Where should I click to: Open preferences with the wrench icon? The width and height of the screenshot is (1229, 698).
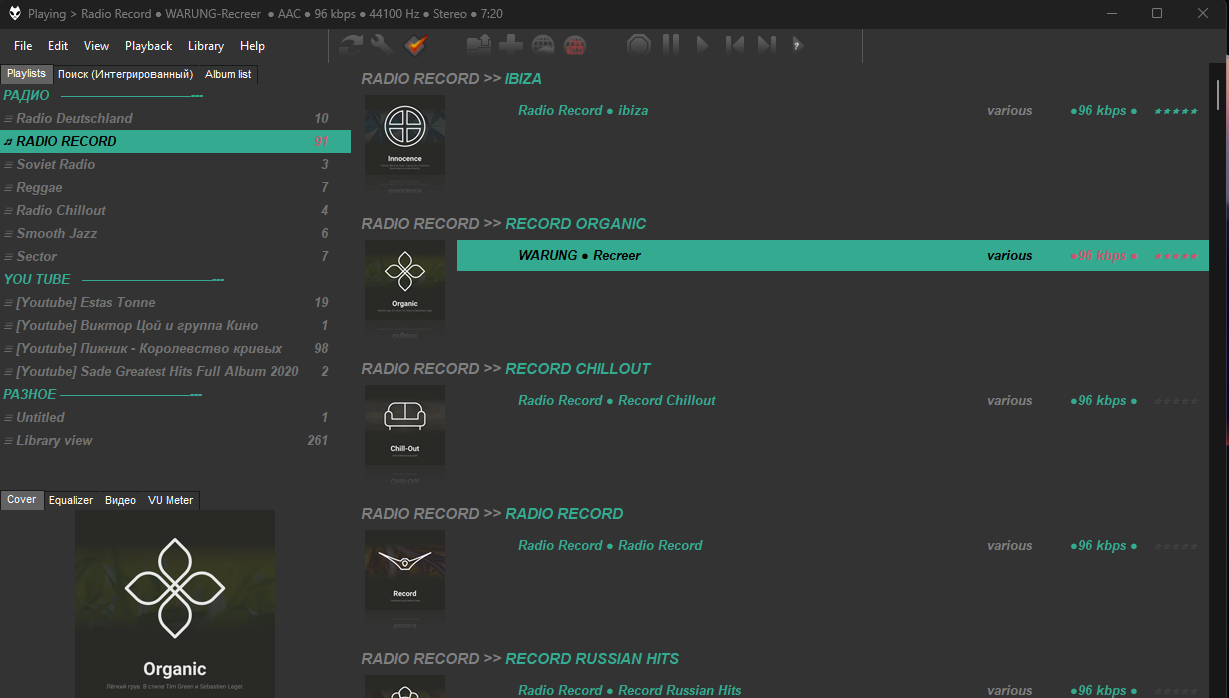(382, 44)
